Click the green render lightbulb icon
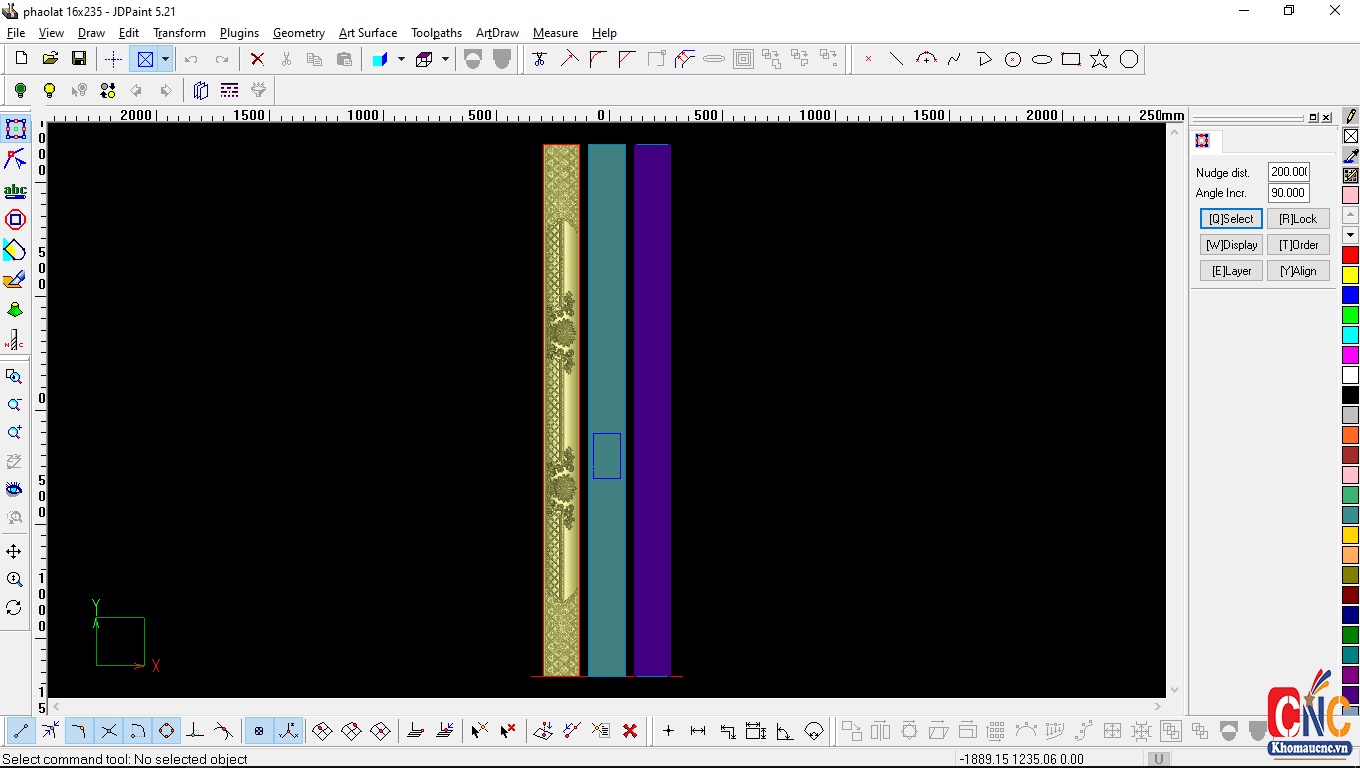 click(x=19, y=90)
